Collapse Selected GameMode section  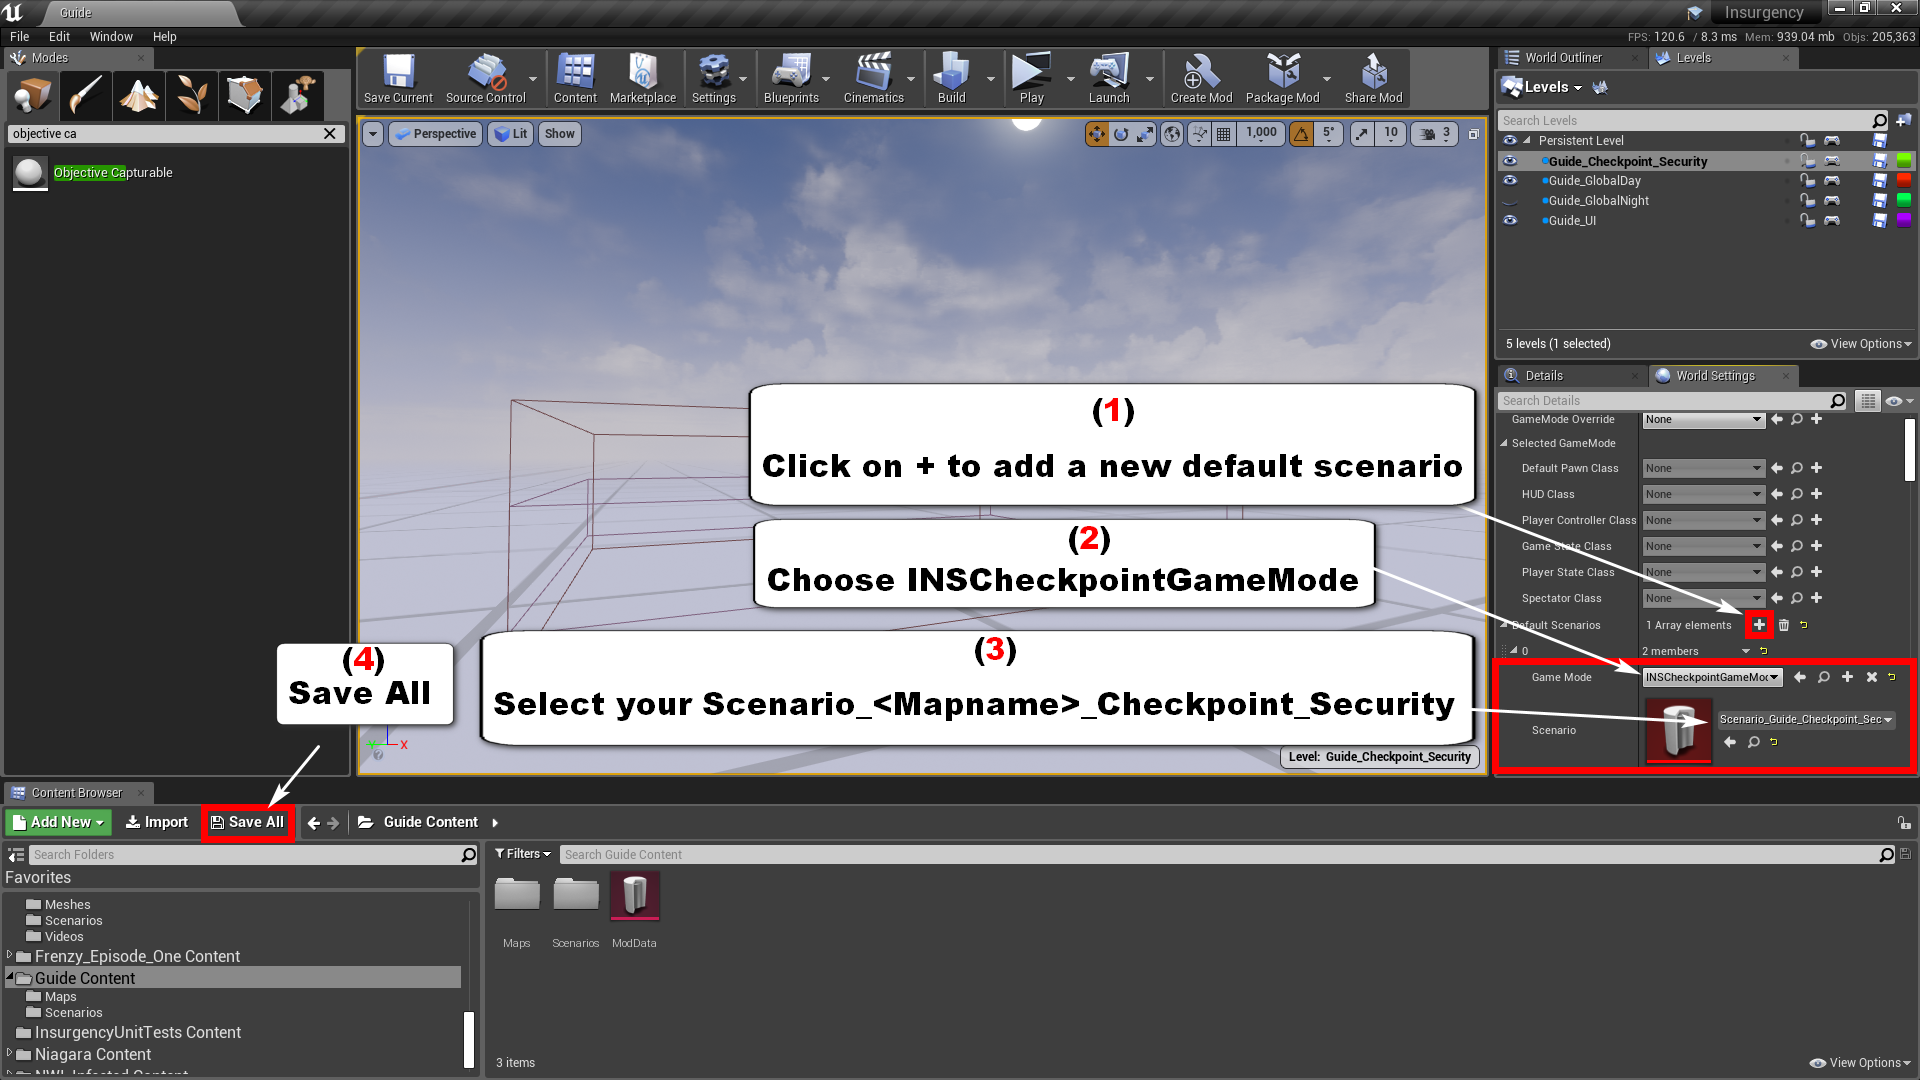pos(1504,443)
